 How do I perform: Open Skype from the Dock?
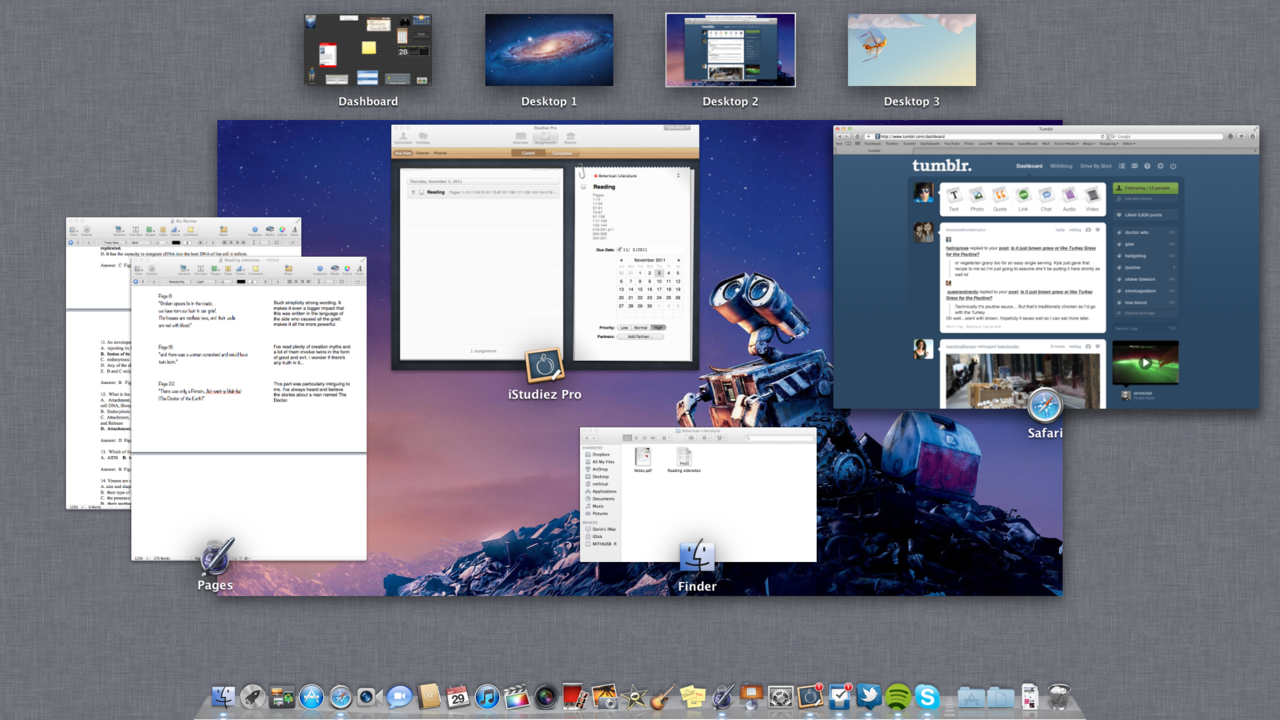tap(927, 696)
